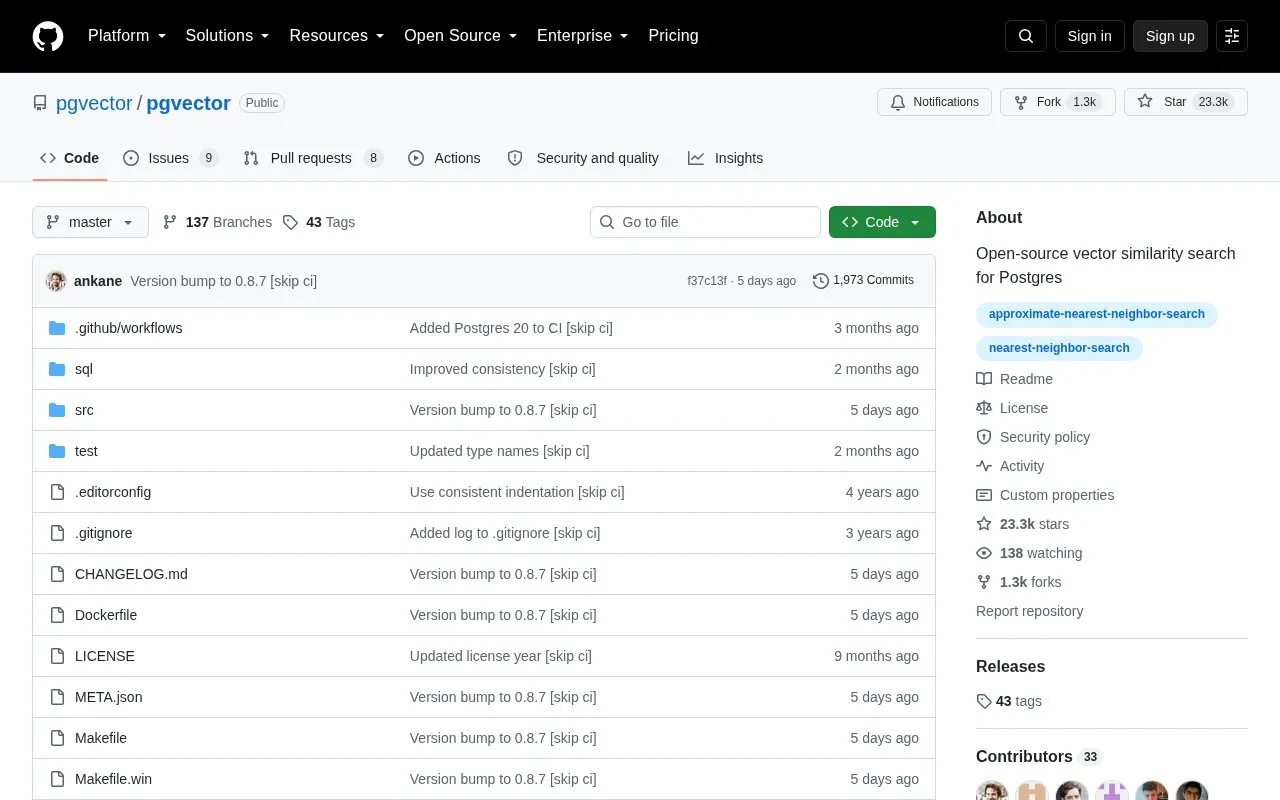Click the repository icon before pgvector
This screenshot has height=800, width=1280.
pyautogui.click(x=40, y=103)
